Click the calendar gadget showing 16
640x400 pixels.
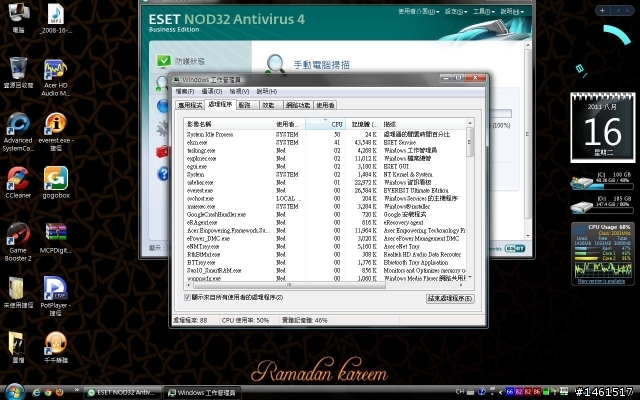coord(602,127)
